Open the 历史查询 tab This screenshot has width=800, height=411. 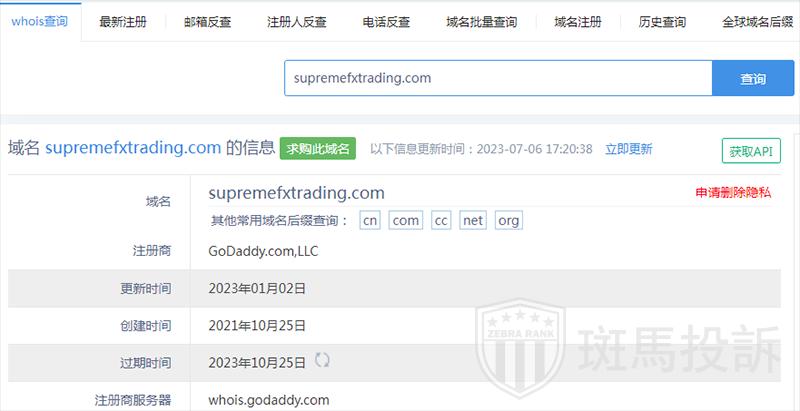click(x=662, y=22)
